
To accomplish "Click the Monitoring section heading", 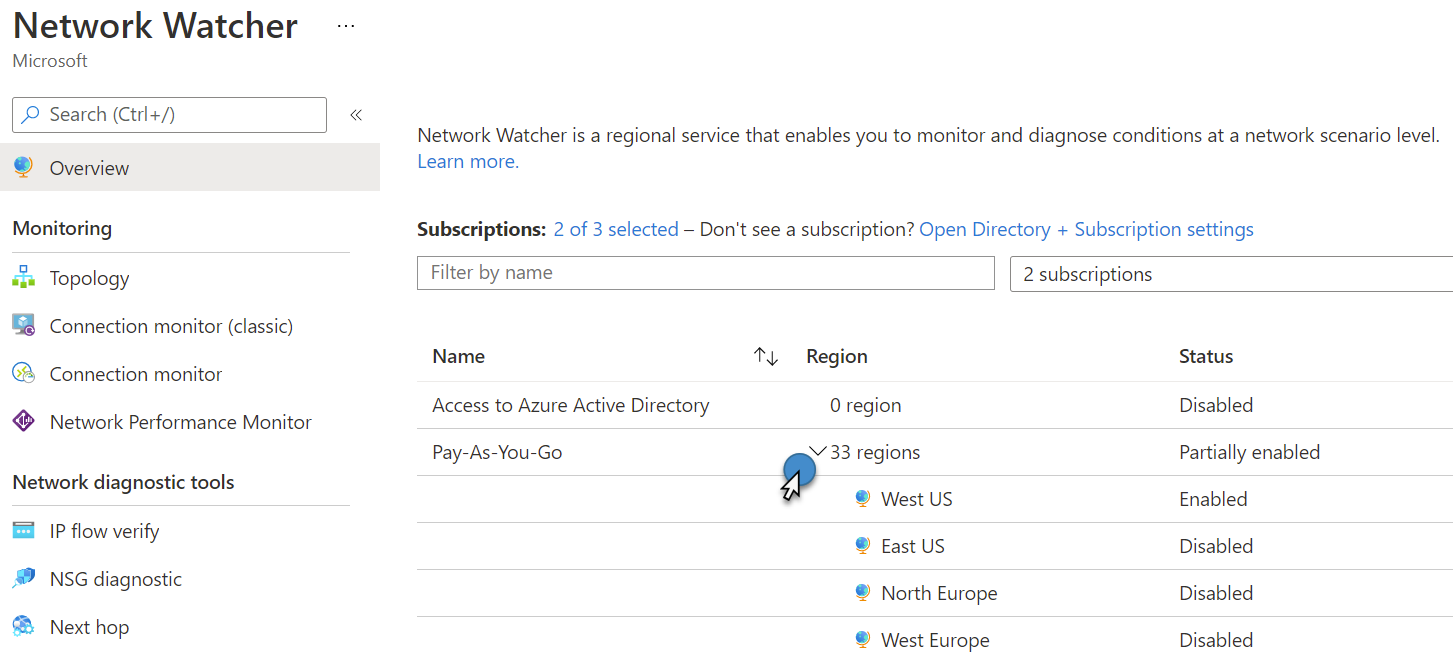I will coord(62,228).
